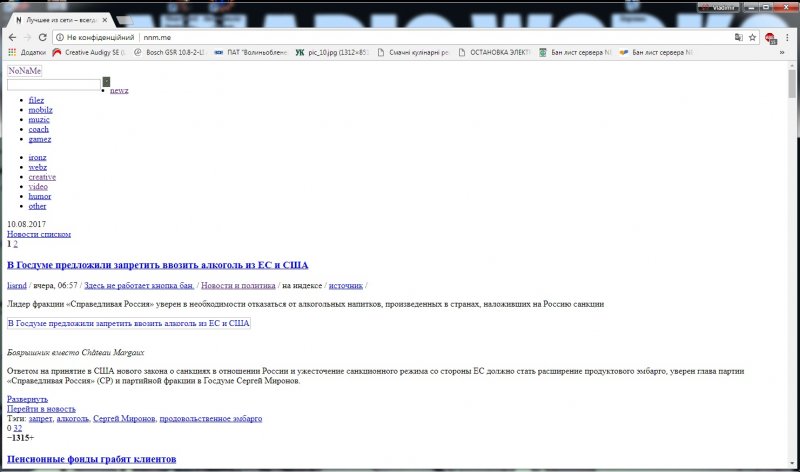Open the webz section link
800x472 pixels.
[x=38, y=167]
